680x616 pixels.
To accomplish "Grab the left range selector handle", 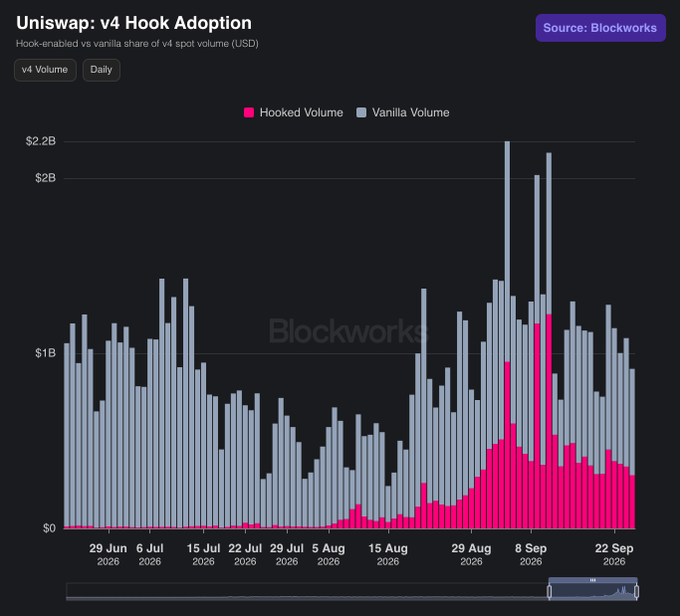I will pos(549,592).
